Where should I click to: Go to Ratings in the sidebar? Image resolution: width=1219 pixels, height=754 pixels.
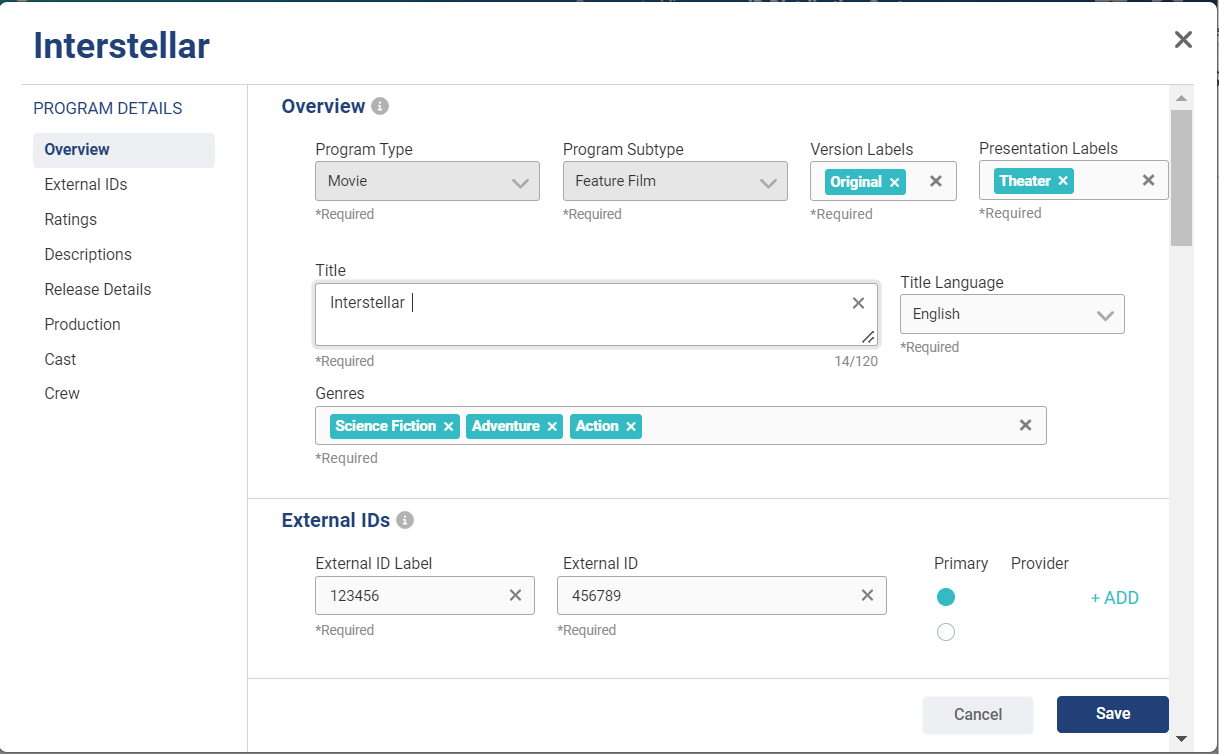[x=71, y=219]
